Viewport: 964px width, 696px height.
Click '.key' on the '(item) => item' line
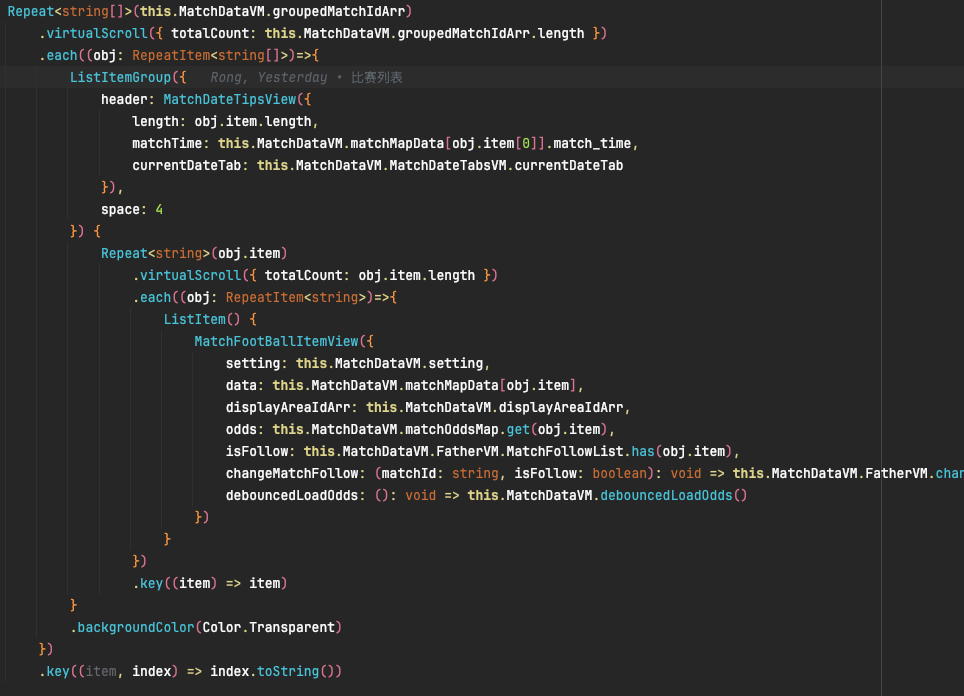[148, 583]
